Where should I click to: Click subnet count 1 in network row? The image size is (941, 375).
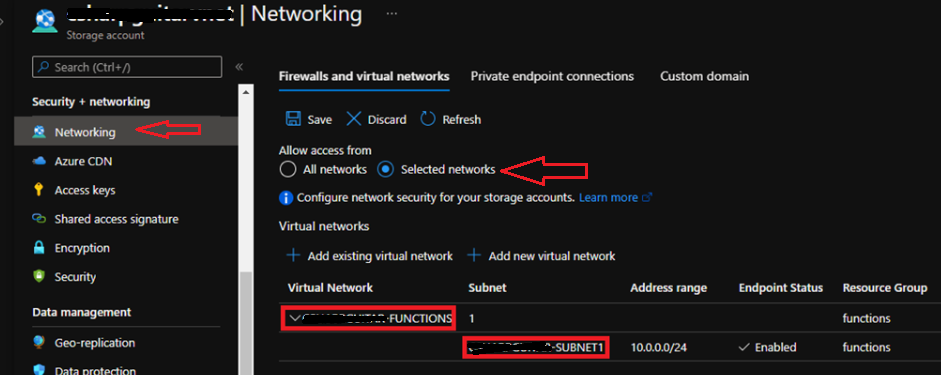coord(472,319)
